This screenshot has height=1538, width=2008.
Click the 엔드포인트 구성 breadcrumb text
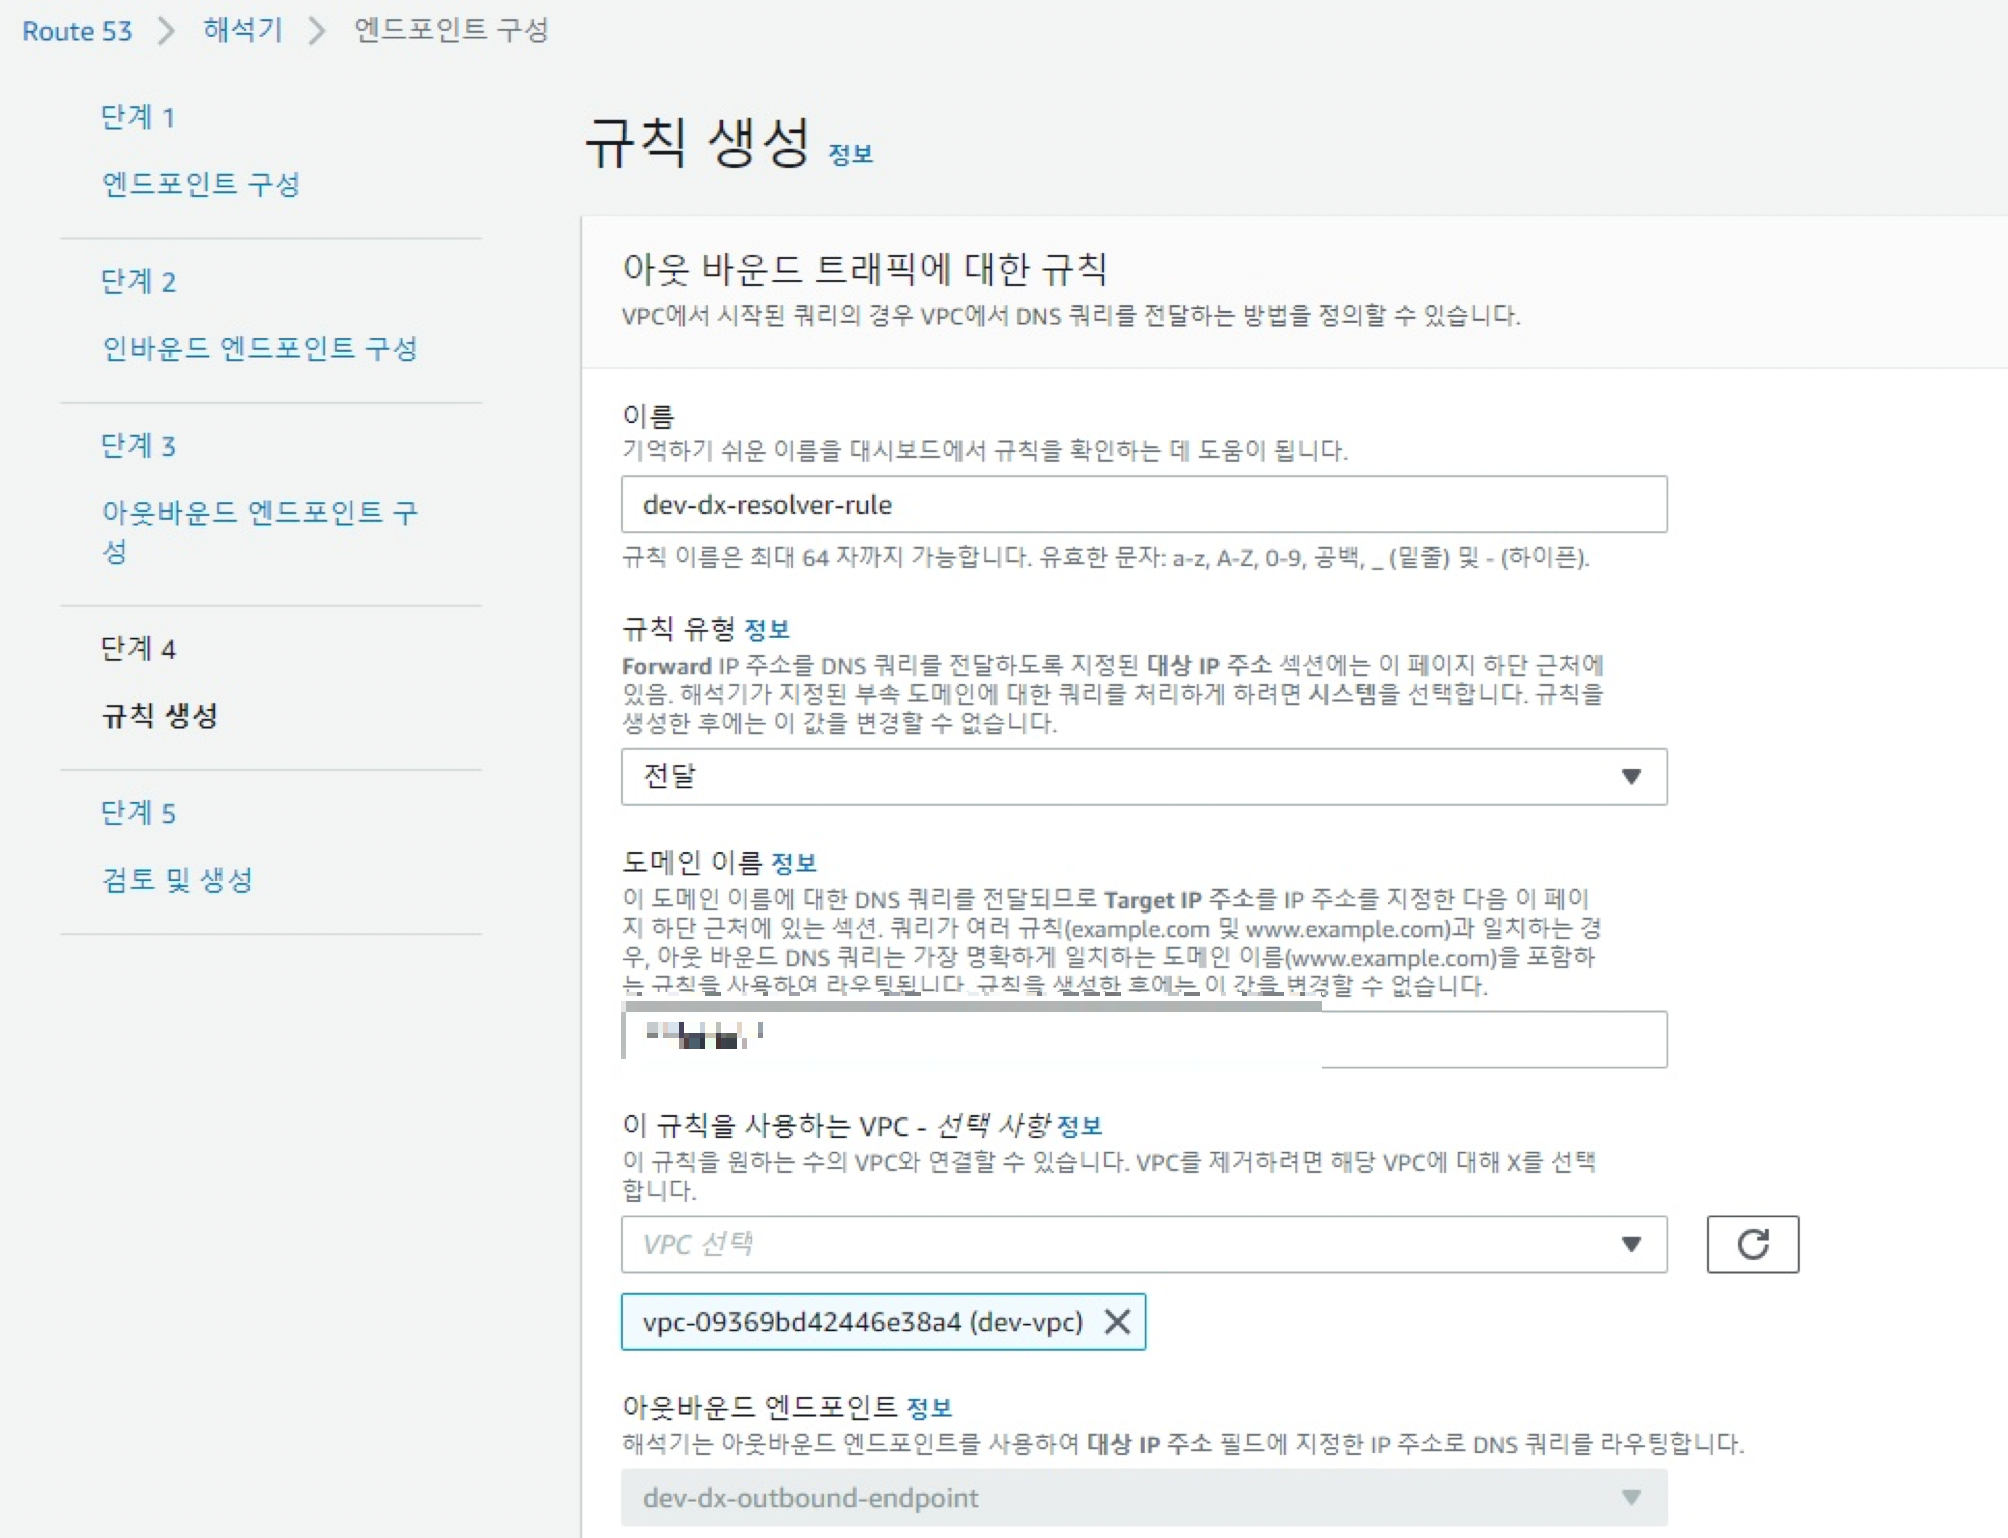pos(451,31)
